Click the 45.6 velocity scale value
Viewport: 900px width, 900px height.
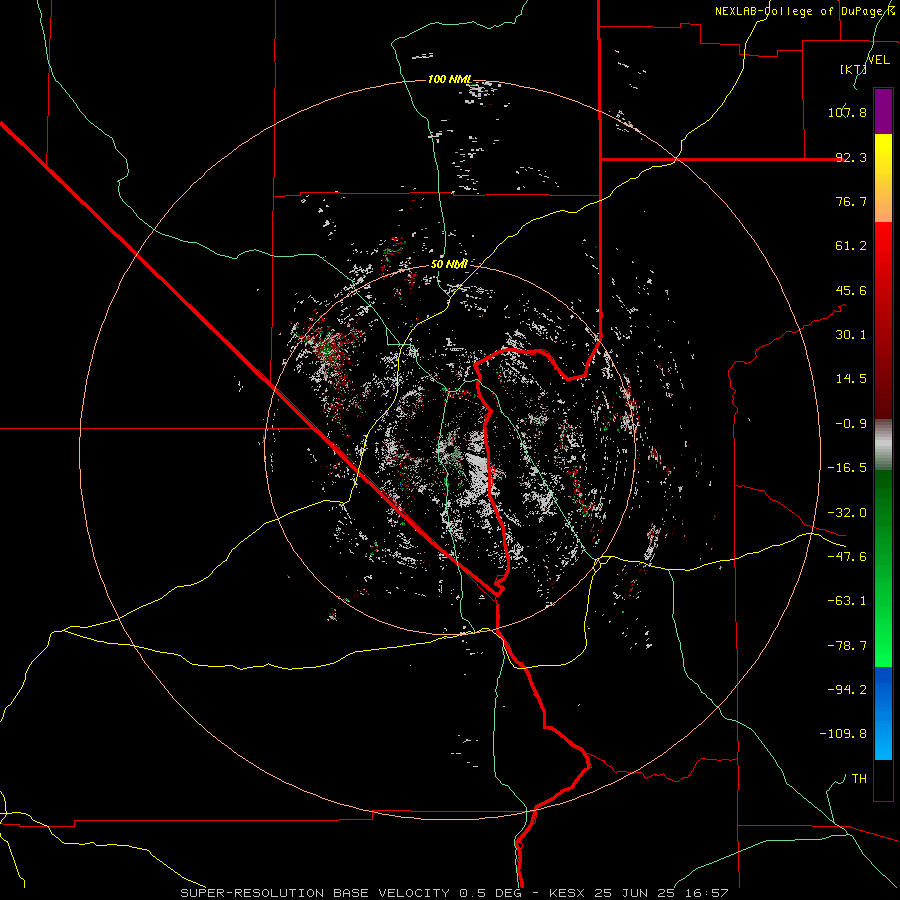851,290
